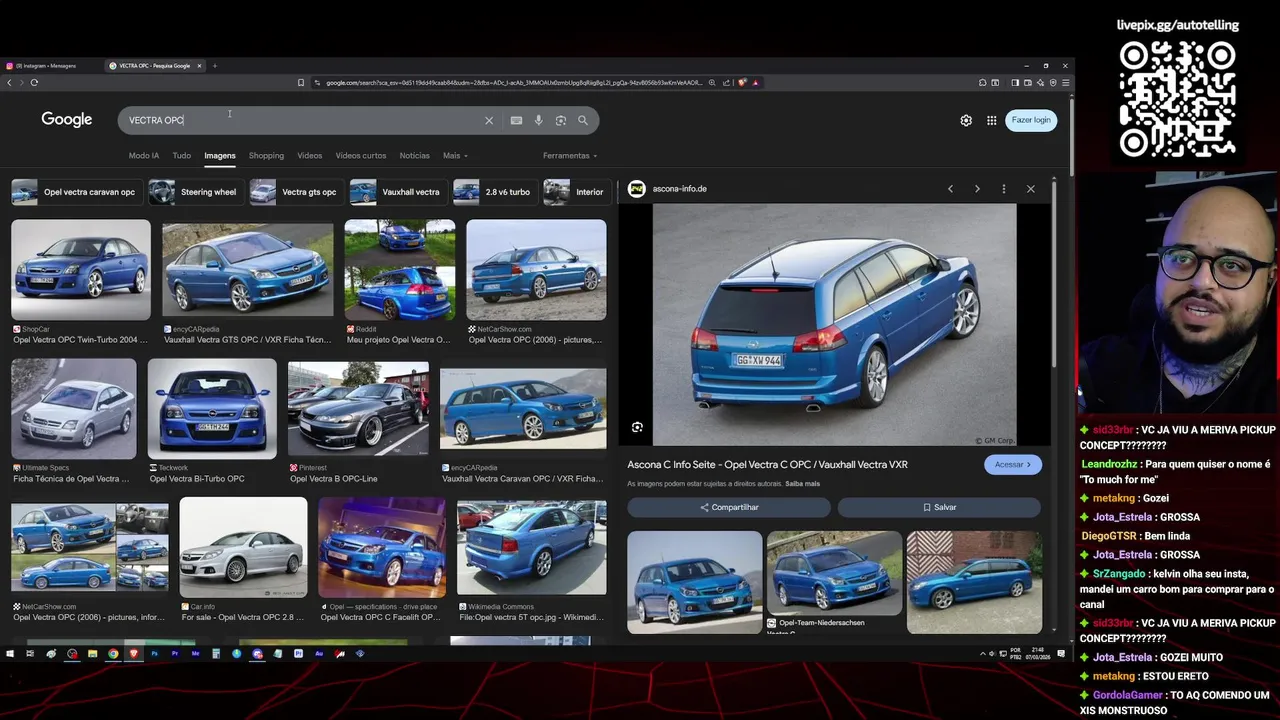Open Reddit Meu projeto Opel Vectra thumbnail

400,270
